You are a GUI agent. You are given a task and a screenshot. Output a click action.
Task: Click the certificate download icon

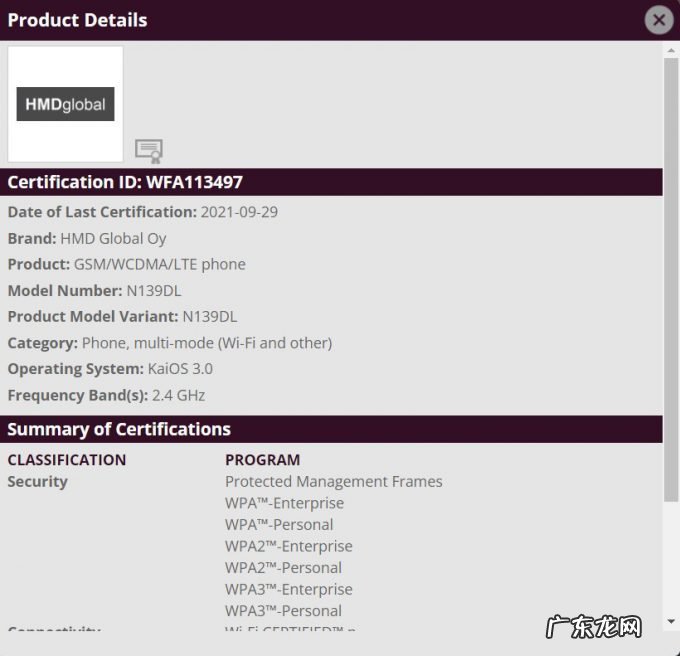tap(149, 151)
